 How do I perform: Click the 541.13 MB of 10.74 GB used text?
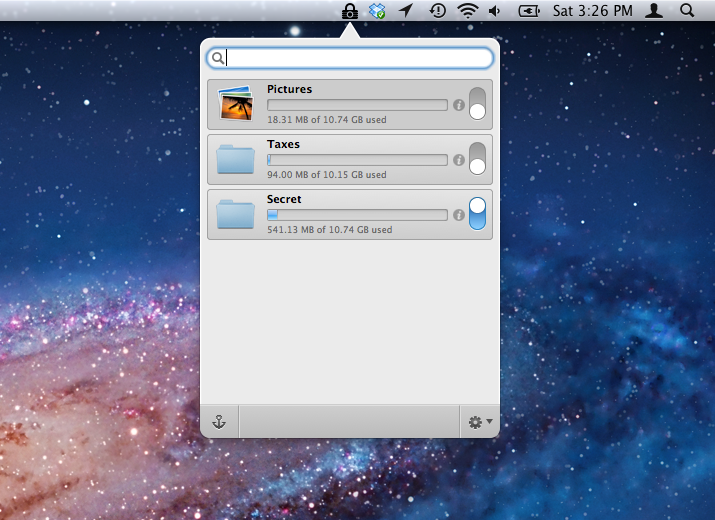pos(330,229)
